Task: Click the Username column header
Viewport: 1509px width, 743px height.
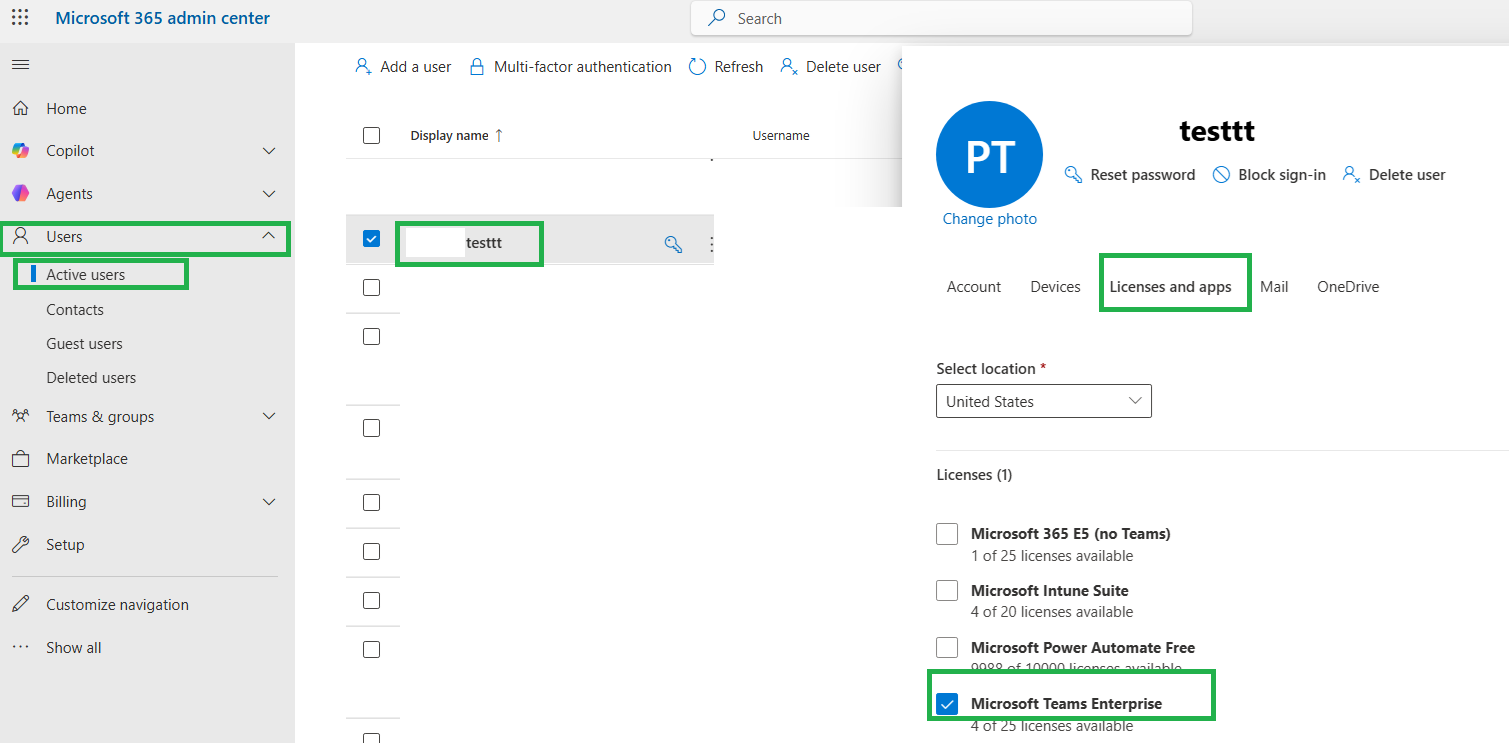Action: point(781,135)
